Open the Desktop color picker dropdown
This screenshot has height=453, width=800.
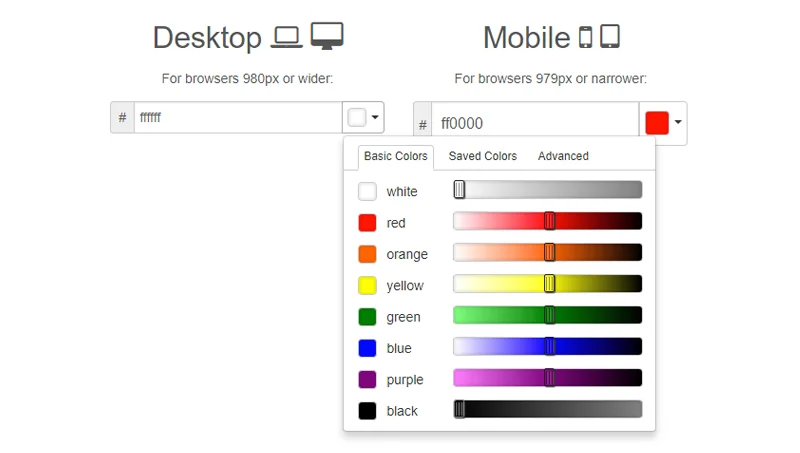tap(363, 117)
